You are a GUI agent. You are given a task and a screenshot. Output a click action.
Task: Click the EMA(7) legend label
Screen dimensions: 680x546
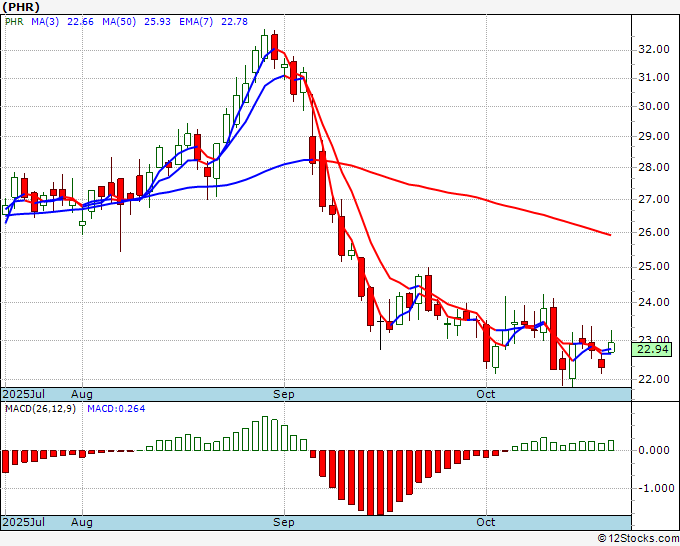click(196, 22)
